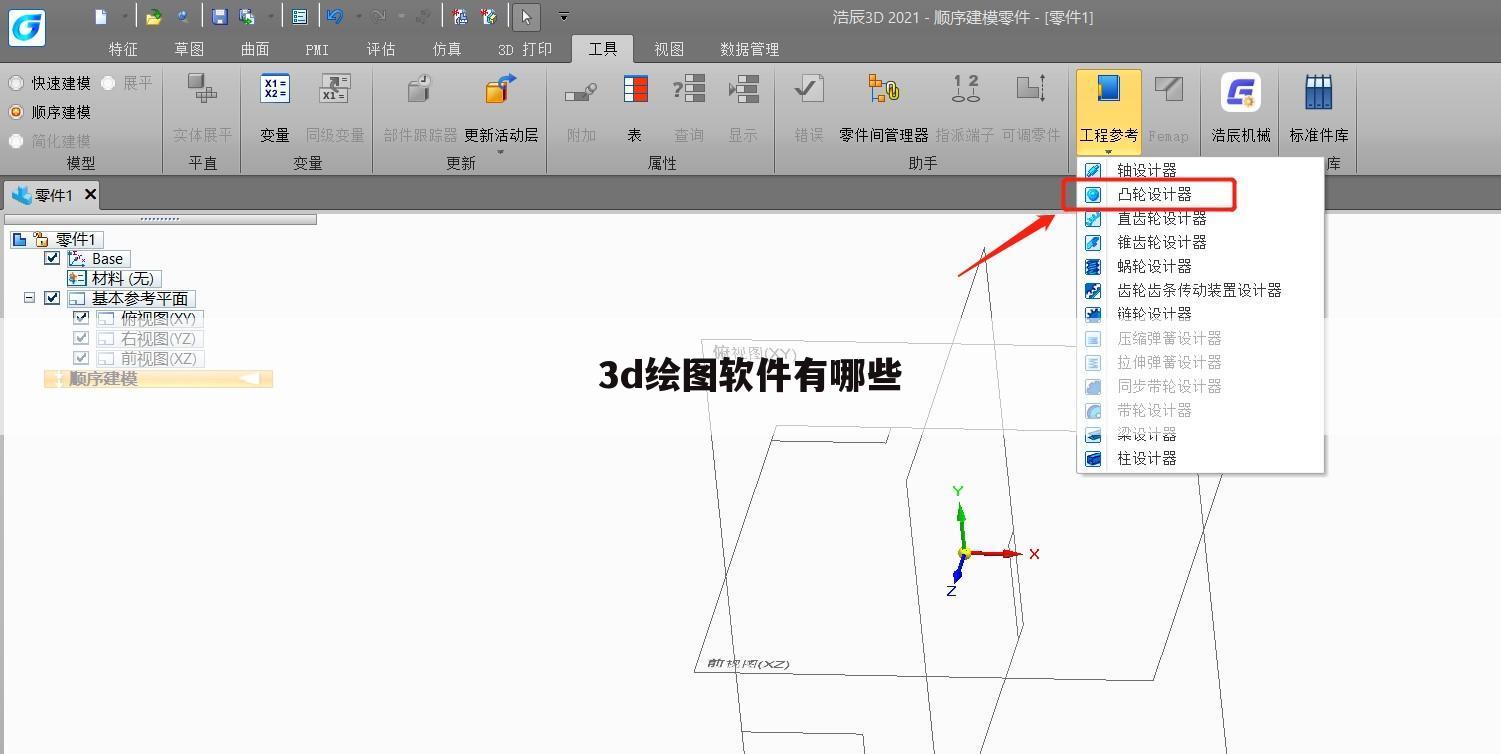The width and height of the screenshot is (1501, 754).
Task: Open the customize quick access toolbar arrow
Action: point(564,17)
